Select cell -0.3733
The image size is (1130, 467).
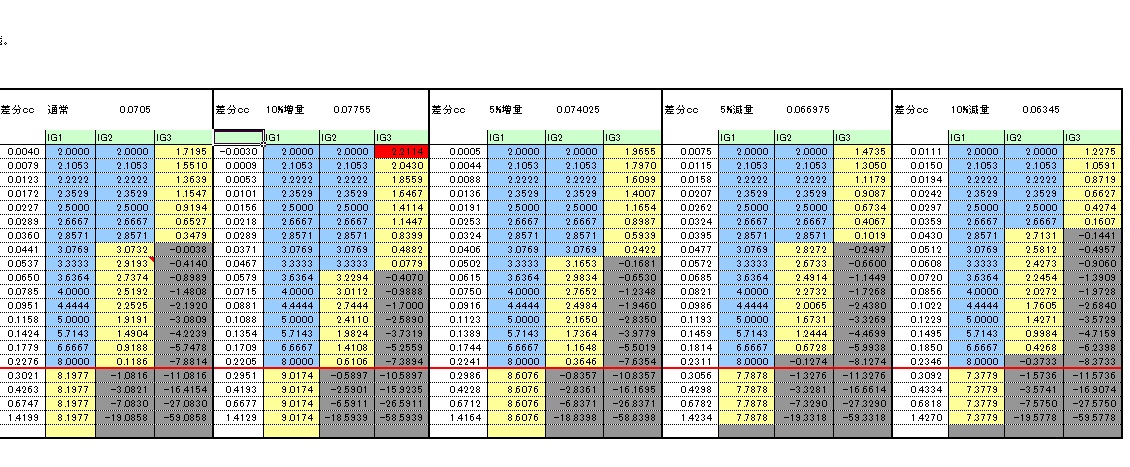[1034, 361]
